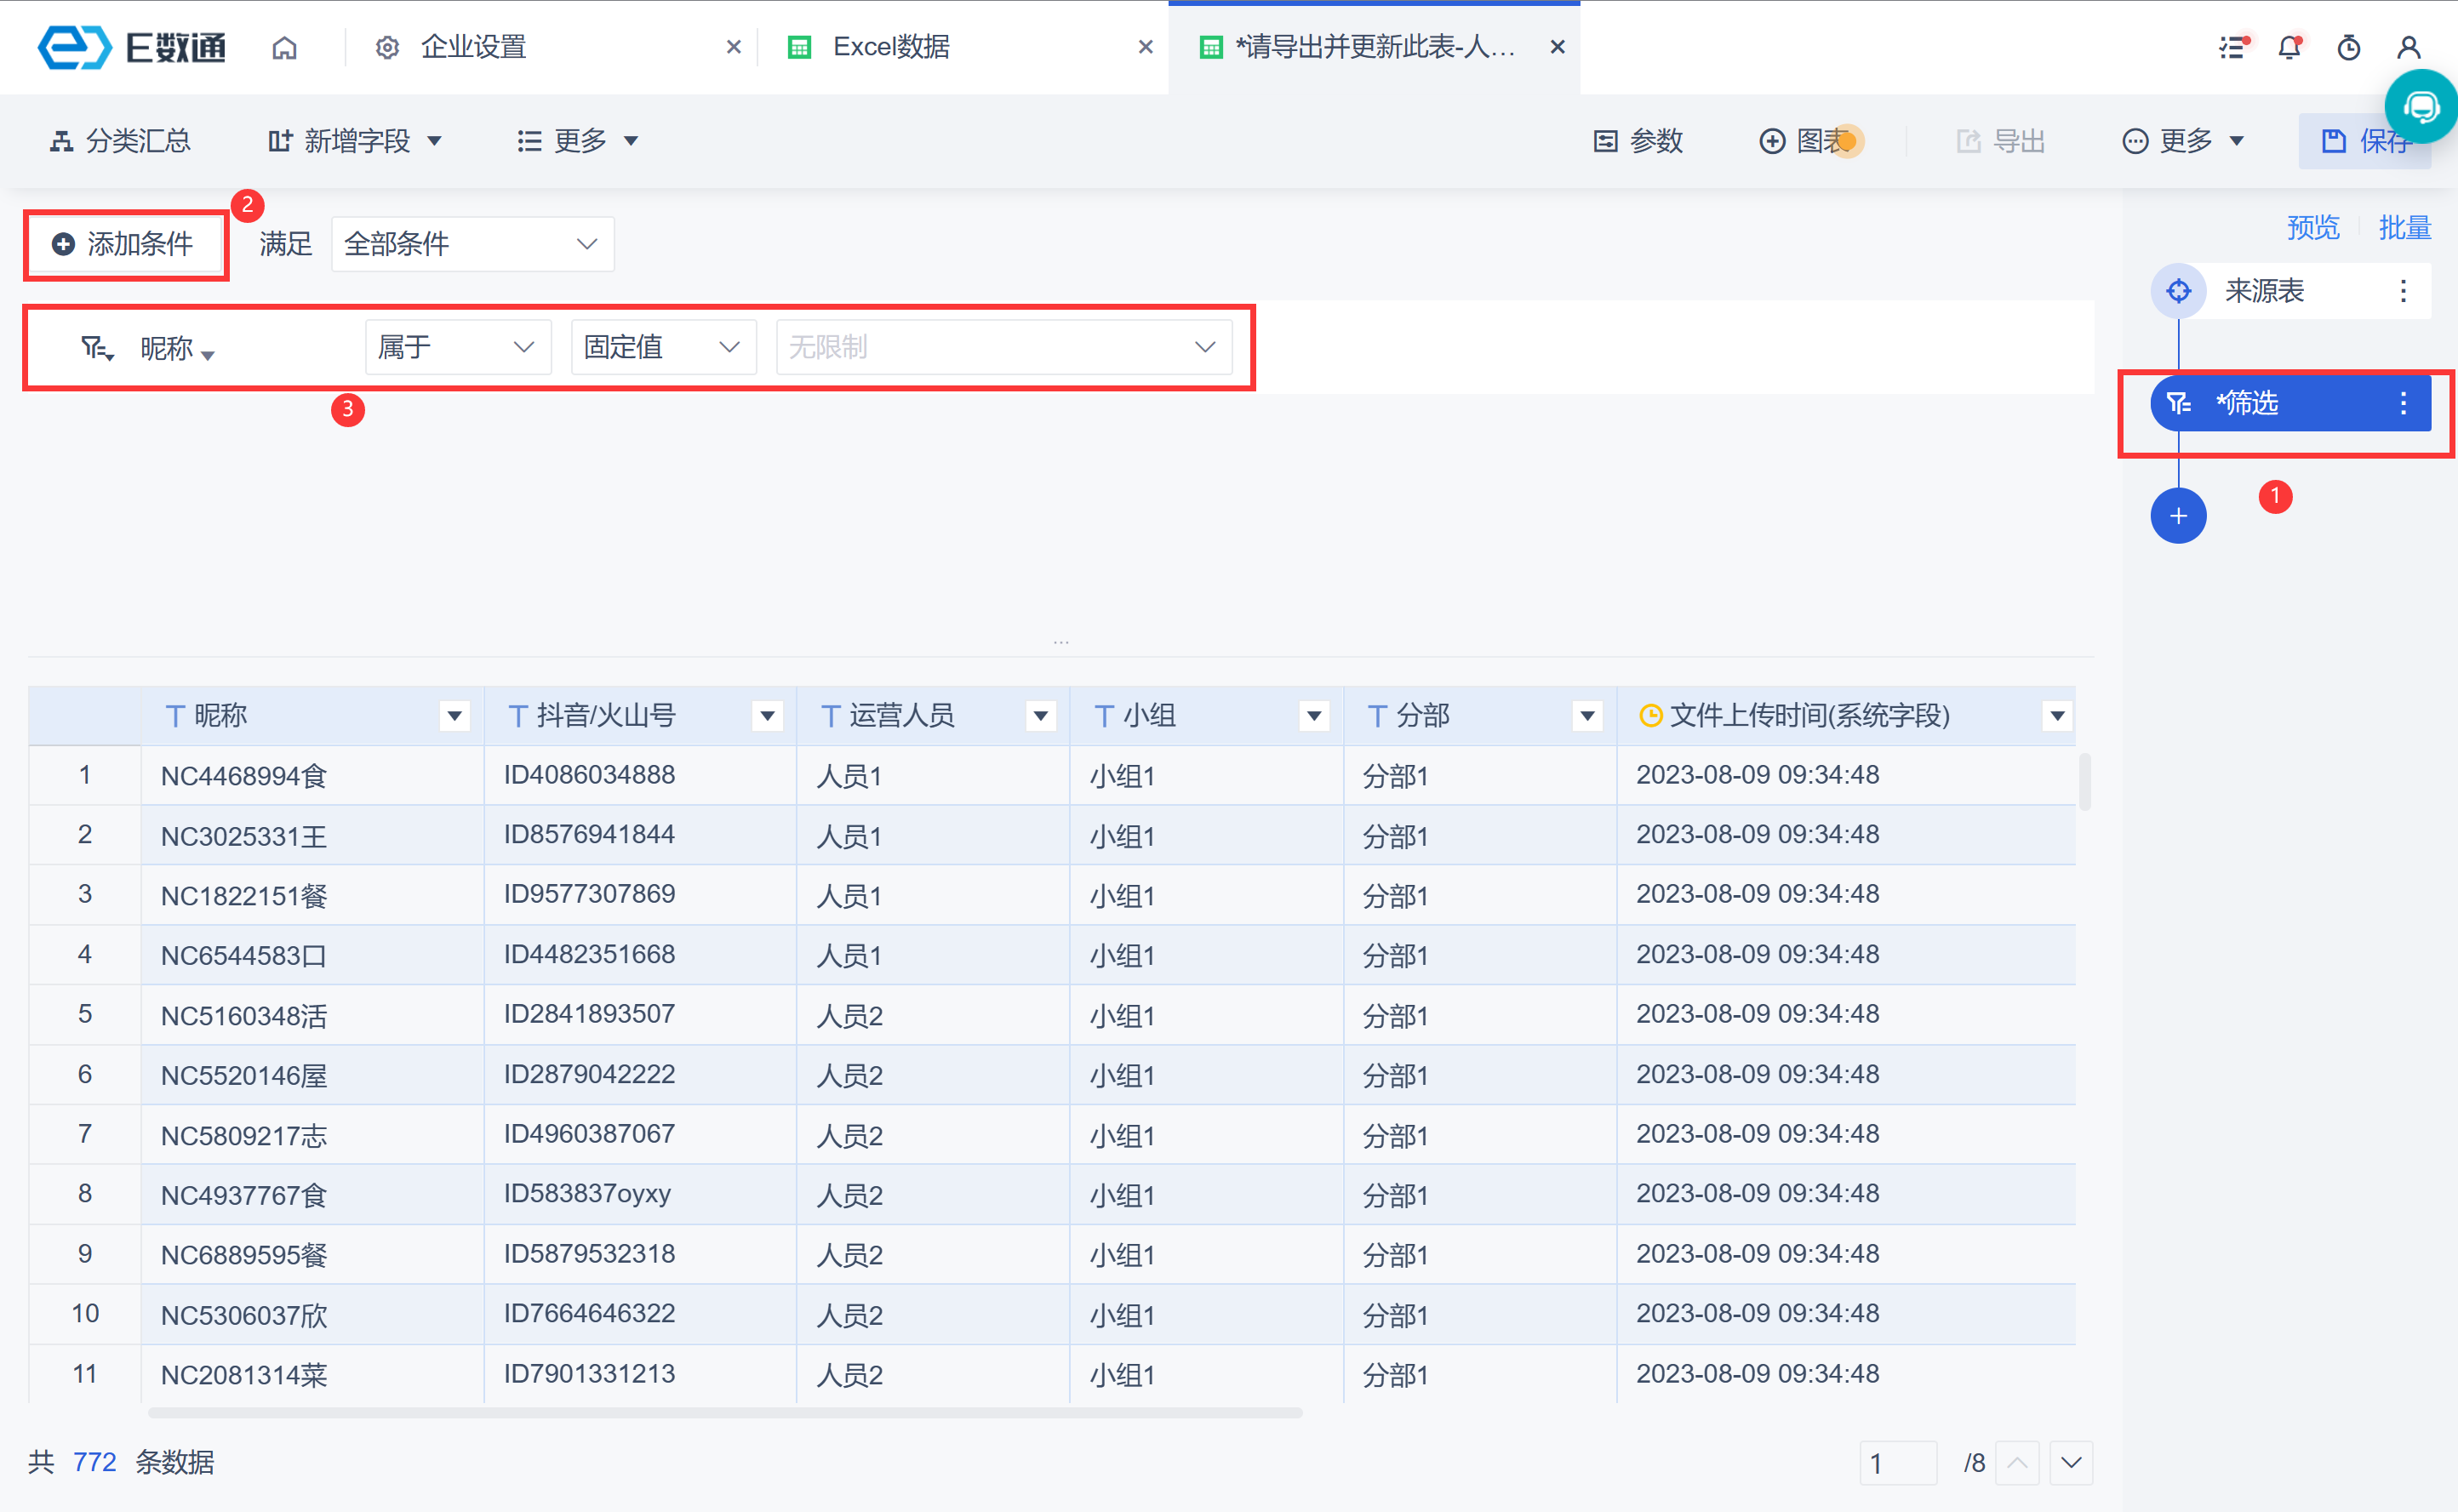The image size is (2458, 1512).
Task: Expand 全部条件 dropdown
Action: click(x=472, y=244)
